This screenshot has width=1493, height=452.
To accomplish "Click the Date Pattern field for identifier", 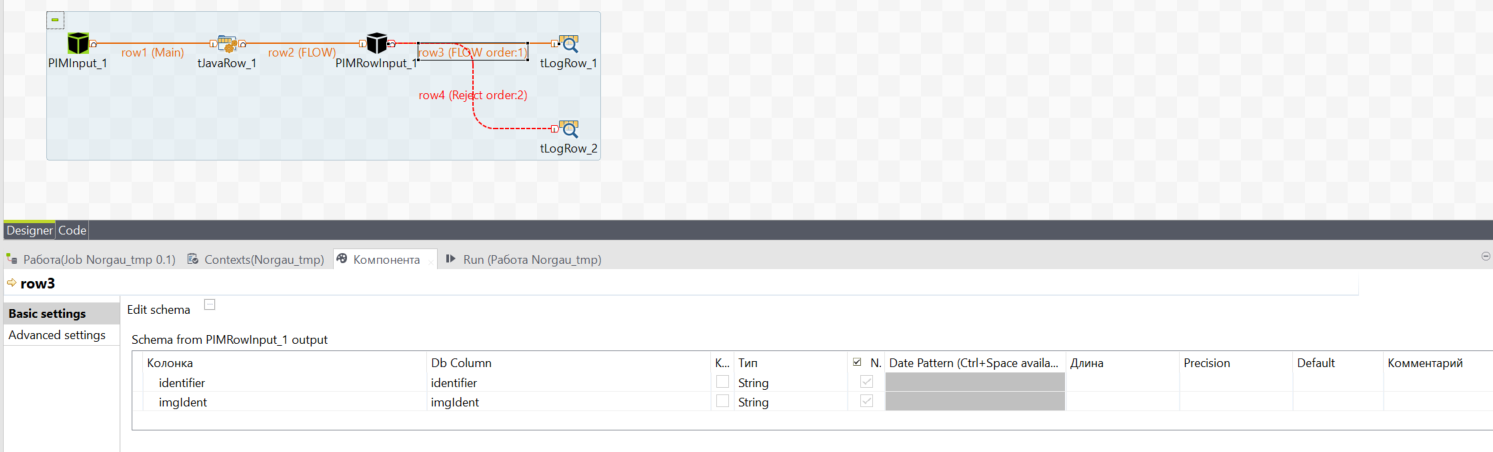I will click(x=975, y=382).
